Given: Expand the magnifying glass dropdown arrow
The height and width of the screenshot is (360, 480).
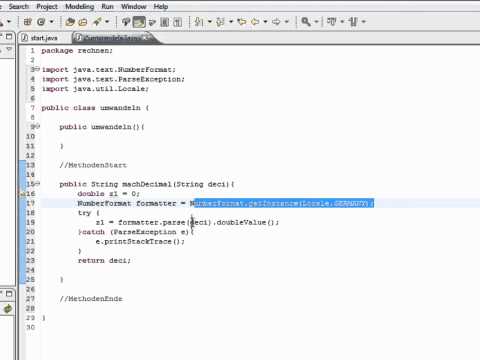Looking at the screenshot, I should point(316,22).
